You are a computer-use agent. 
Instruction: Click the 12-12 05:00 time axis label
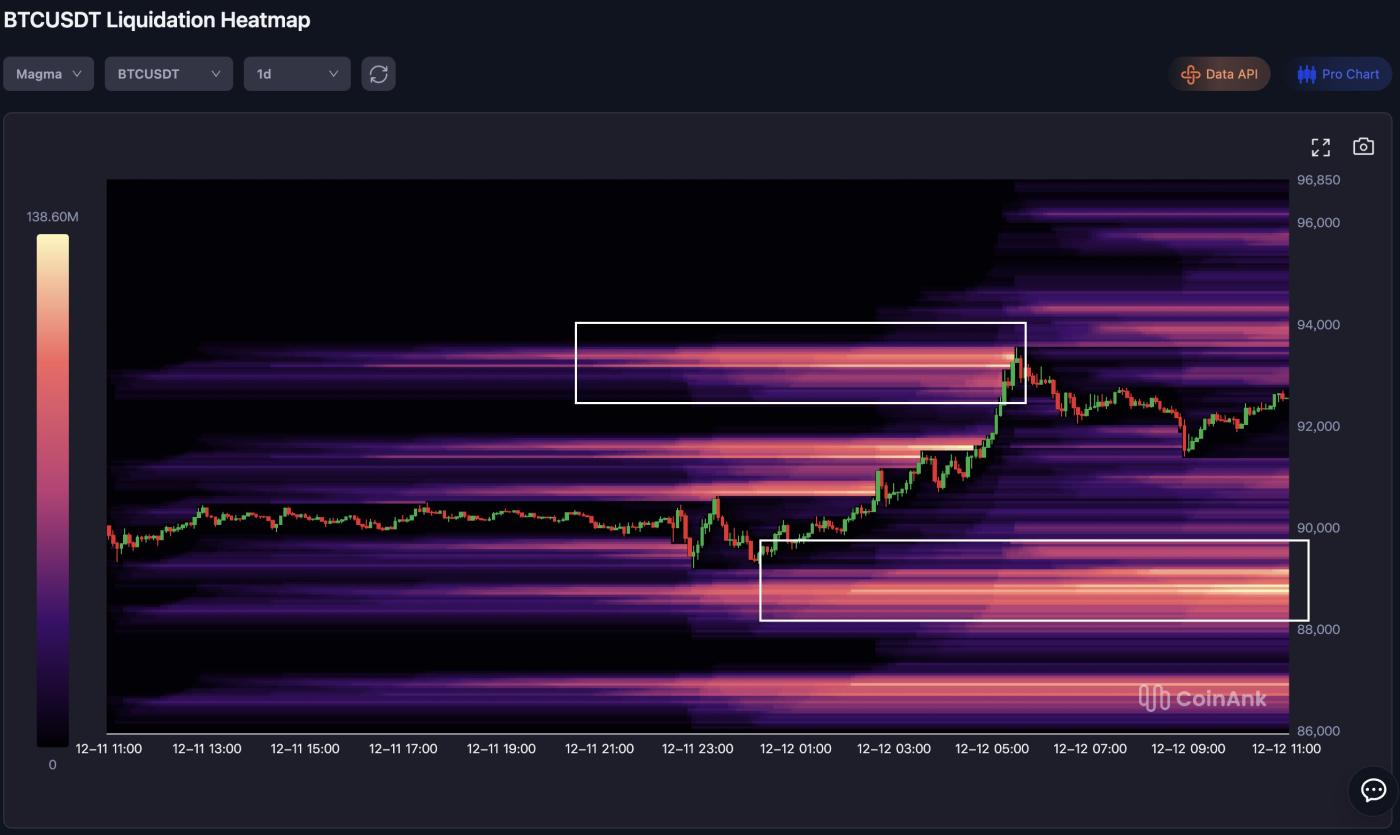(x=991, y=749)
